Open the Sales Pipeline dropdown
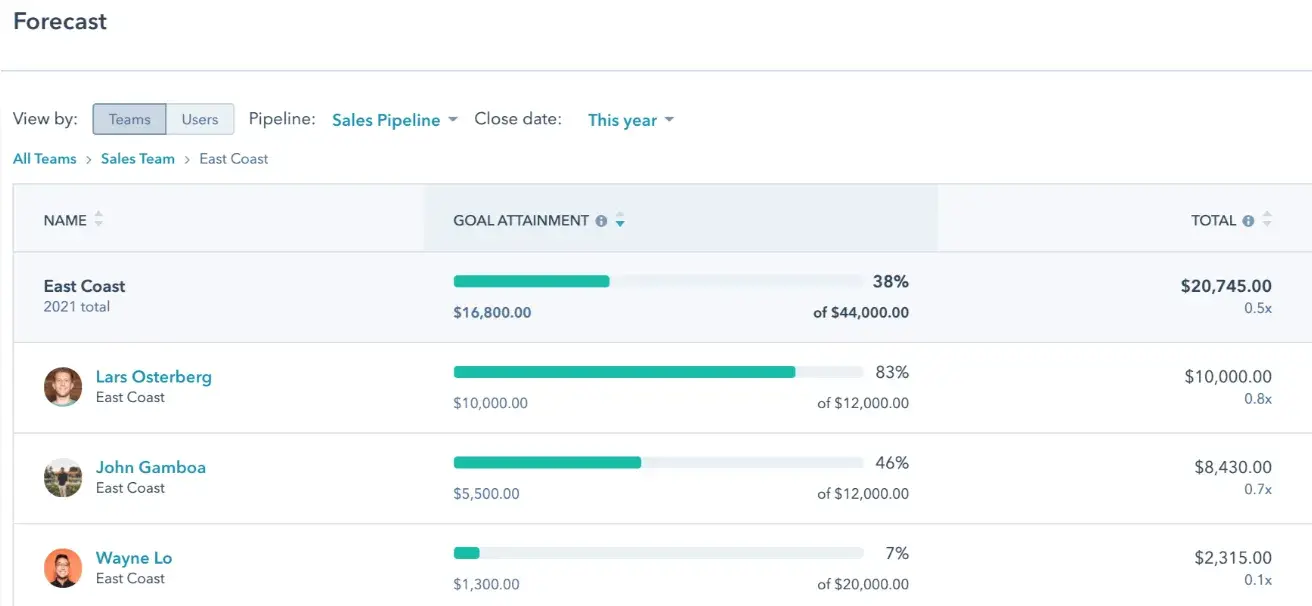 pyautogui.click(x=395, y=120)
